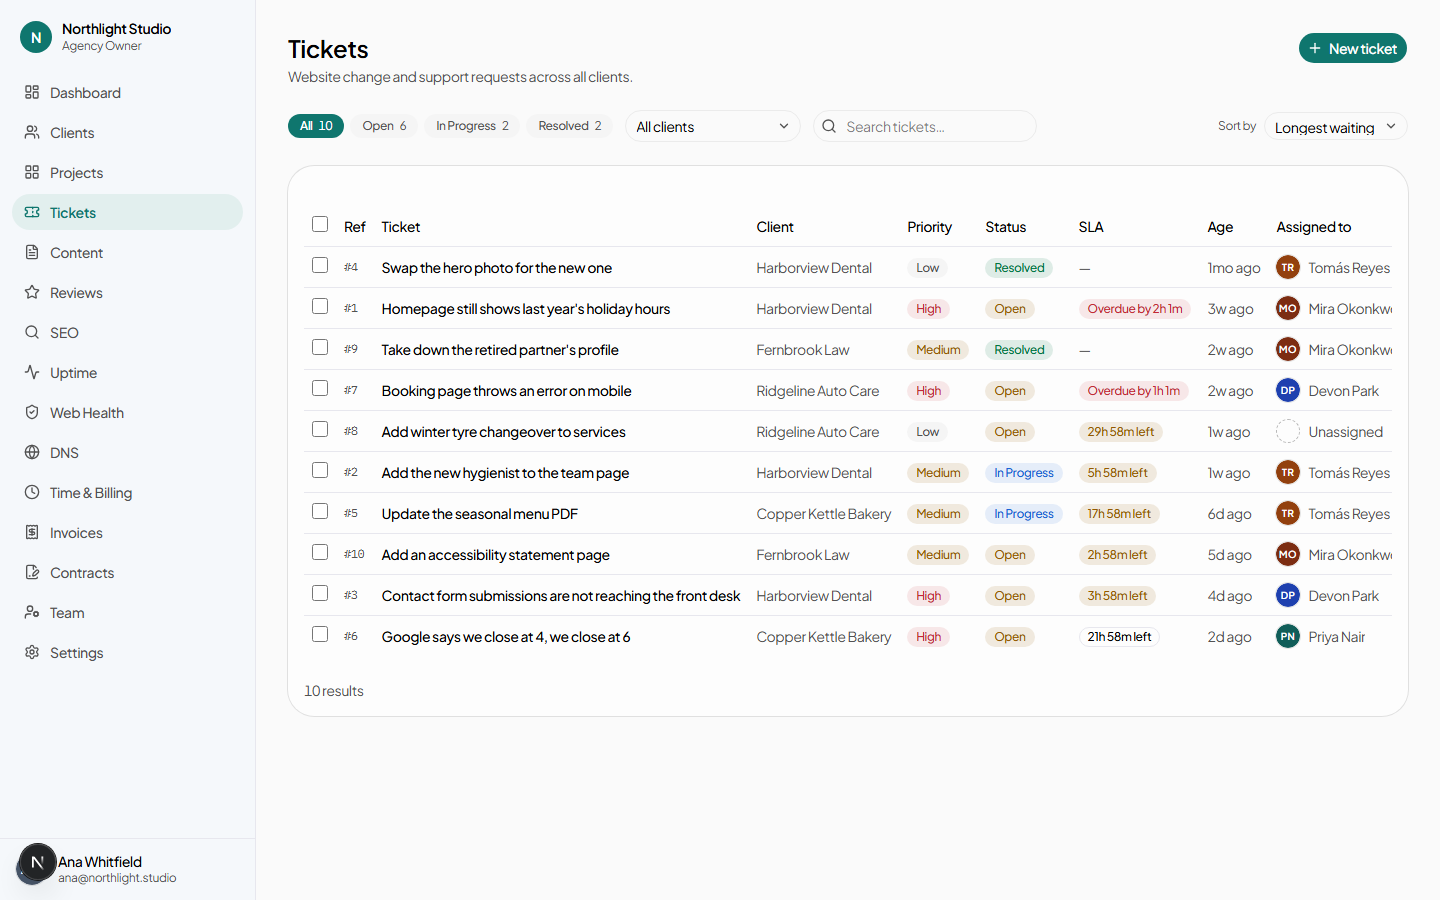Click the SLA column header
The image size is (1440, 900).
click(1091, 227)
